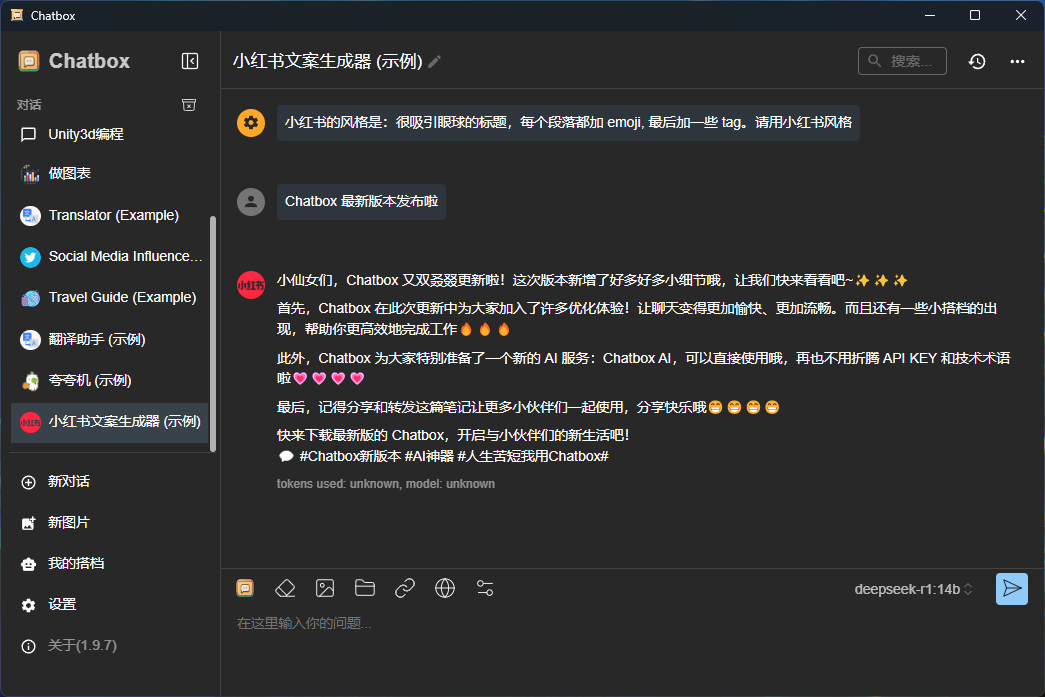
Task: Send message with paper plane button
Action: (x=1011, y=589)
